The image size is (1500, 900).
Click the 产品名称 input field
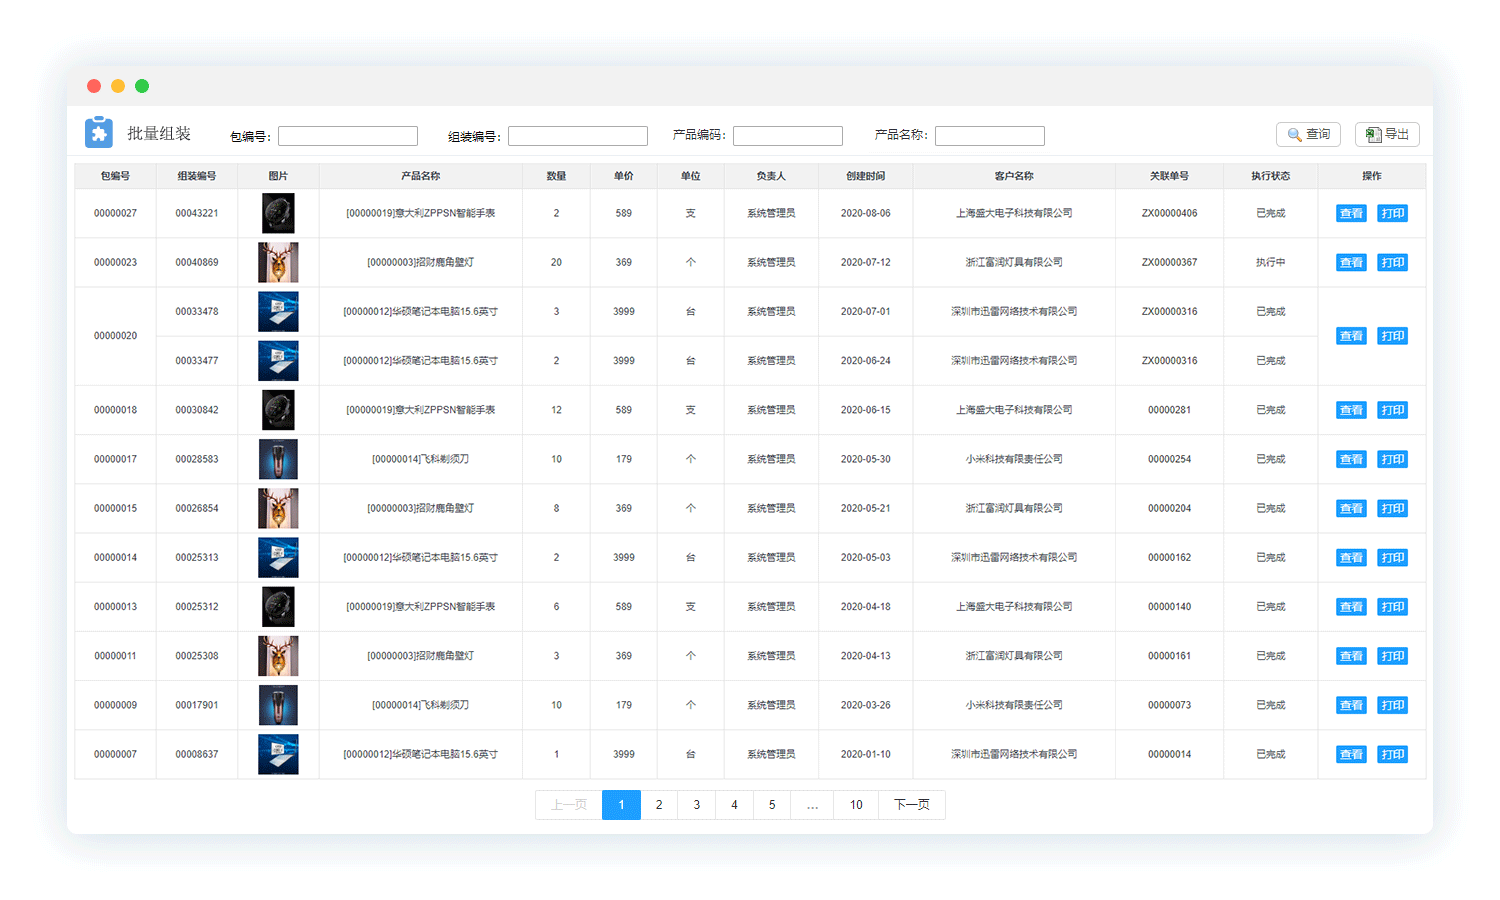click(989, 136)
